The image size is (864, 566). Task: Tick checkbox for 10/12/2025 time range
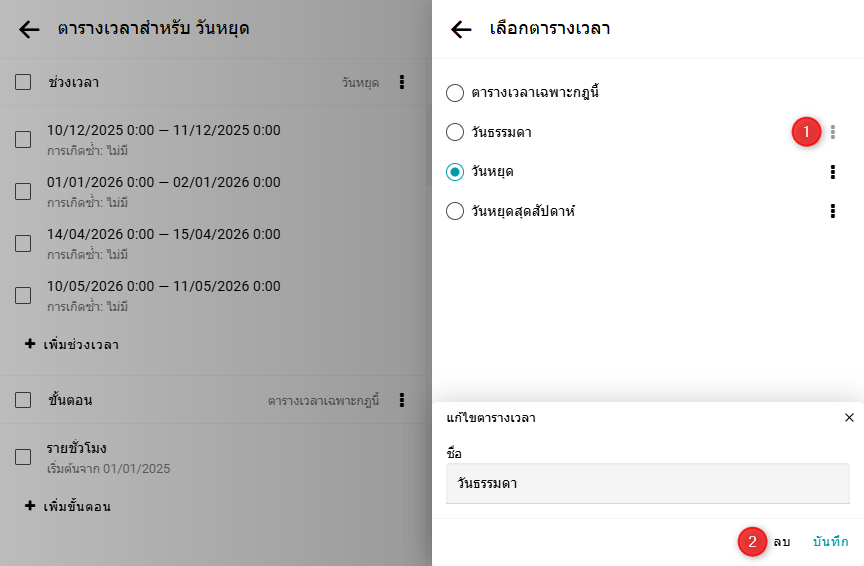[23, 140]
